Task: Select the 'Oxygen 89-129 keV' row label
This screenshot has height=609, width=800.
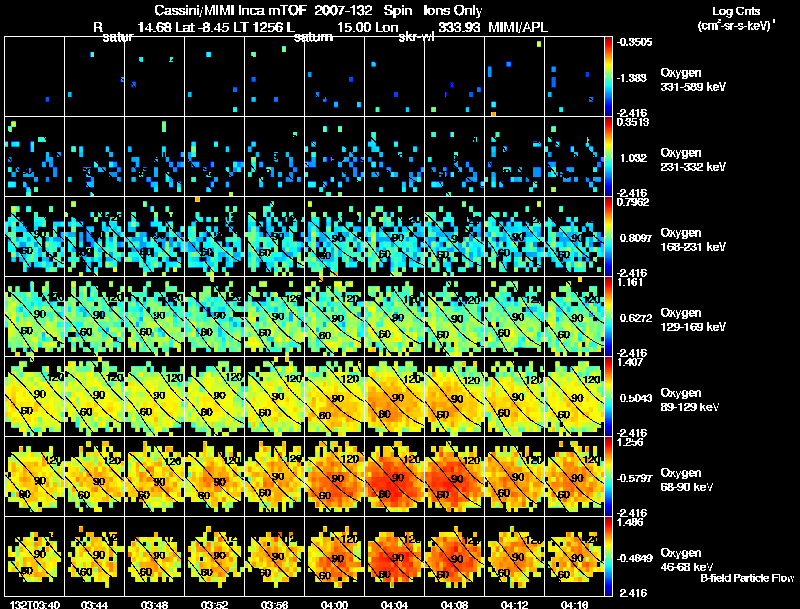Action: click(x=690, y=400)
